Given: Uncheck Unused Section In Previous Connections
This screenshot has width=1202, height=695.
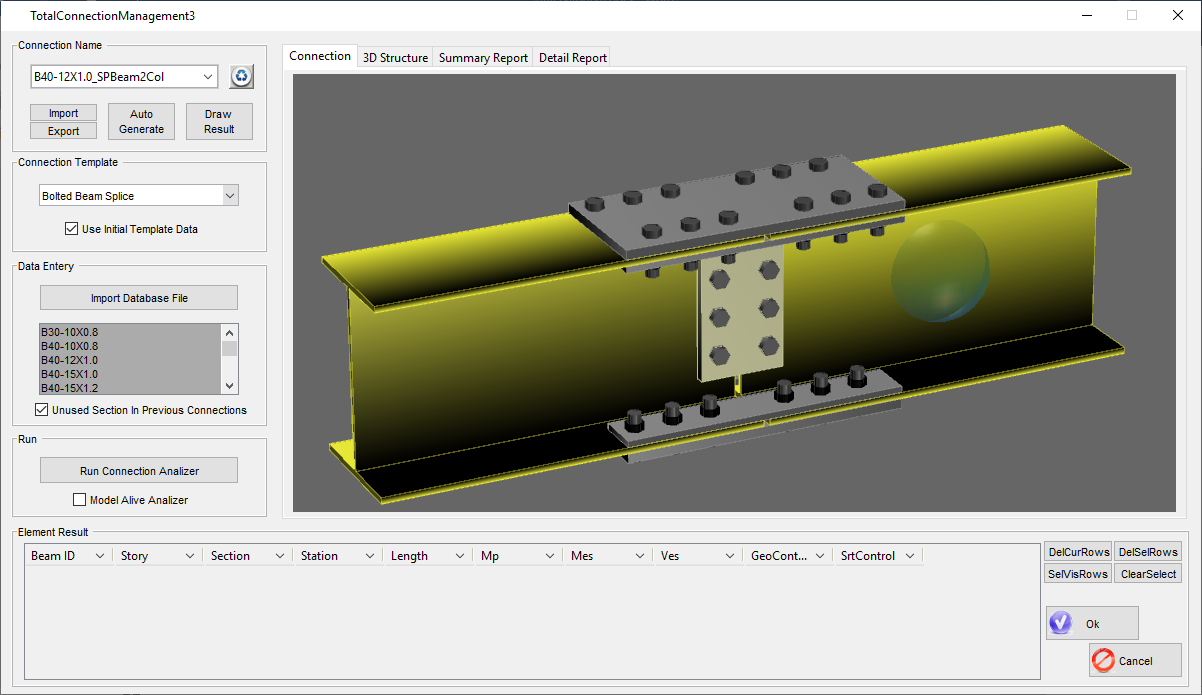Looking at the screenshot, I should click(x=42, y=410).
